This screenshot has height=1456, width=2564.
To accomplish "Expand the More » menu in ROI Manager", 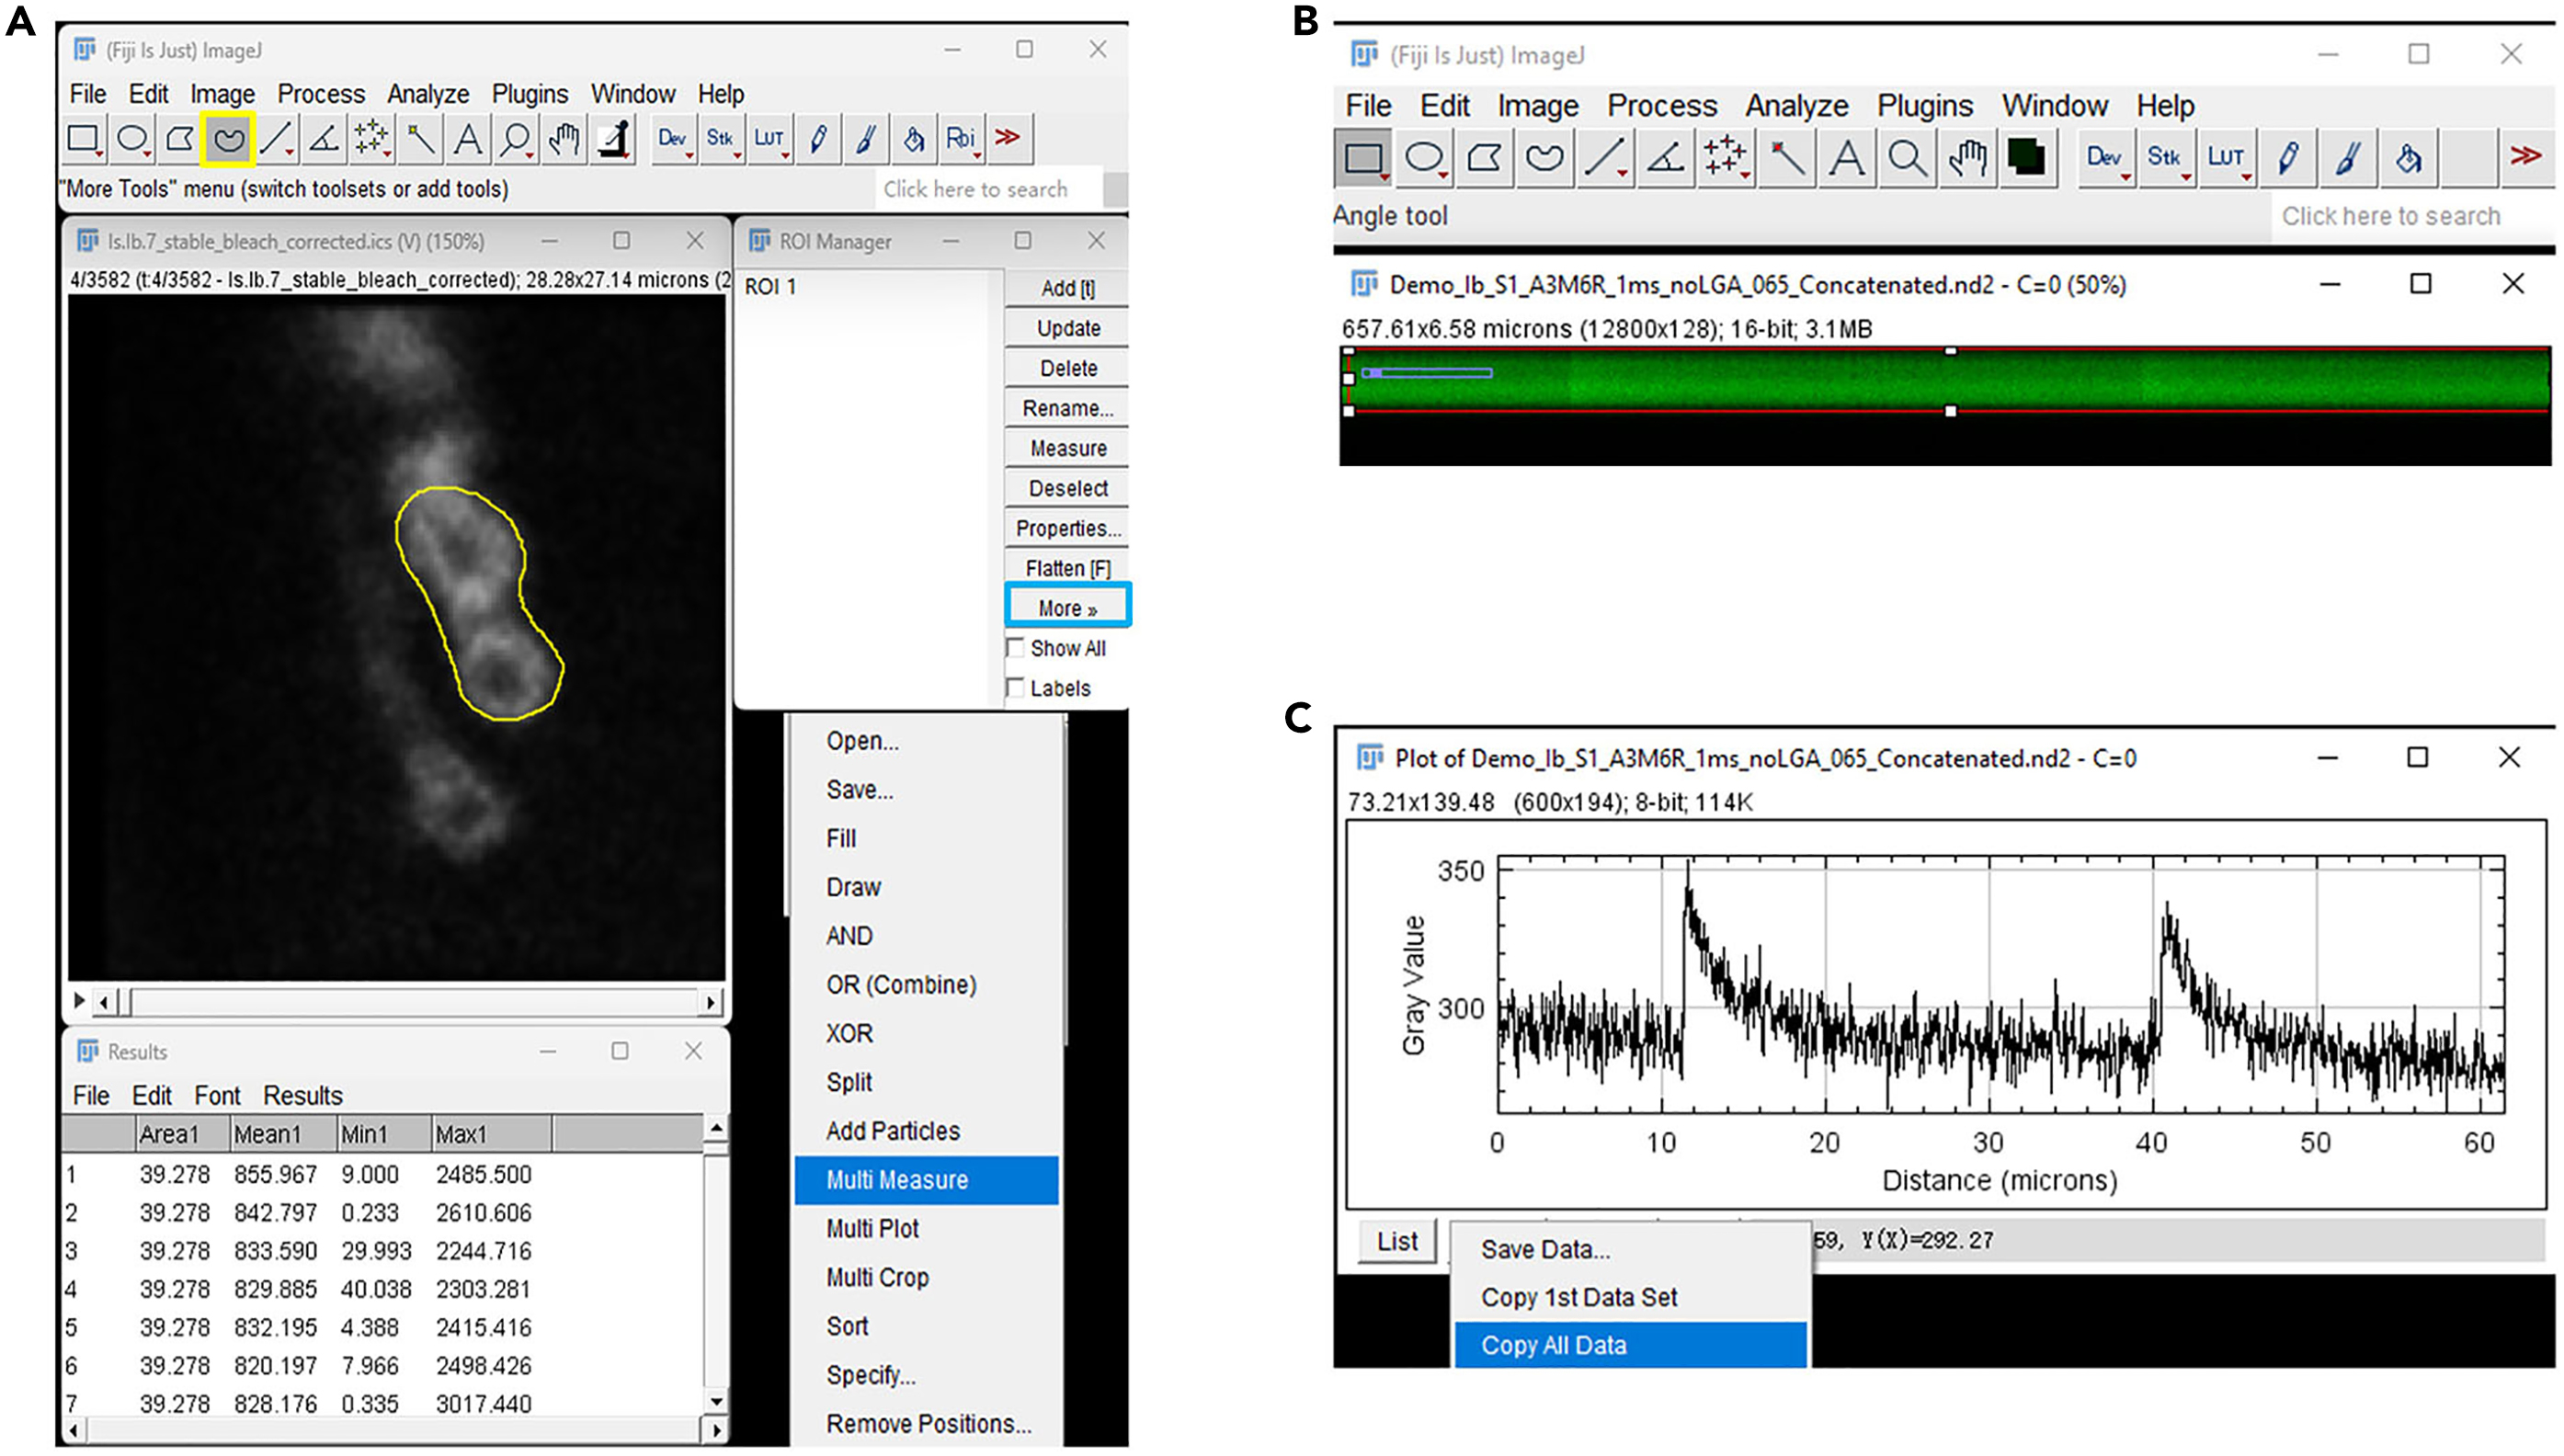I will tap(1067, 607).
